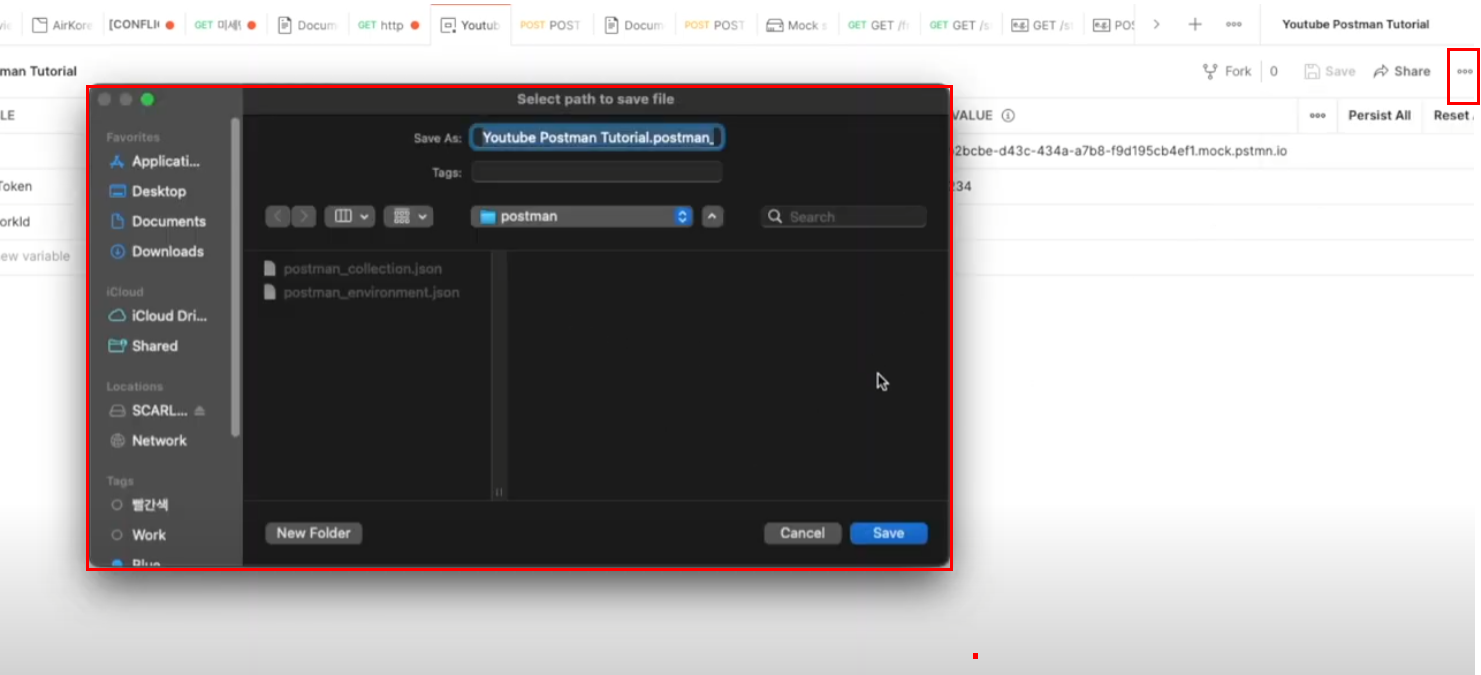The width and height of the screenshot is (1481, 675).
Task: Click the add new variable field
Action: point(35,256)
